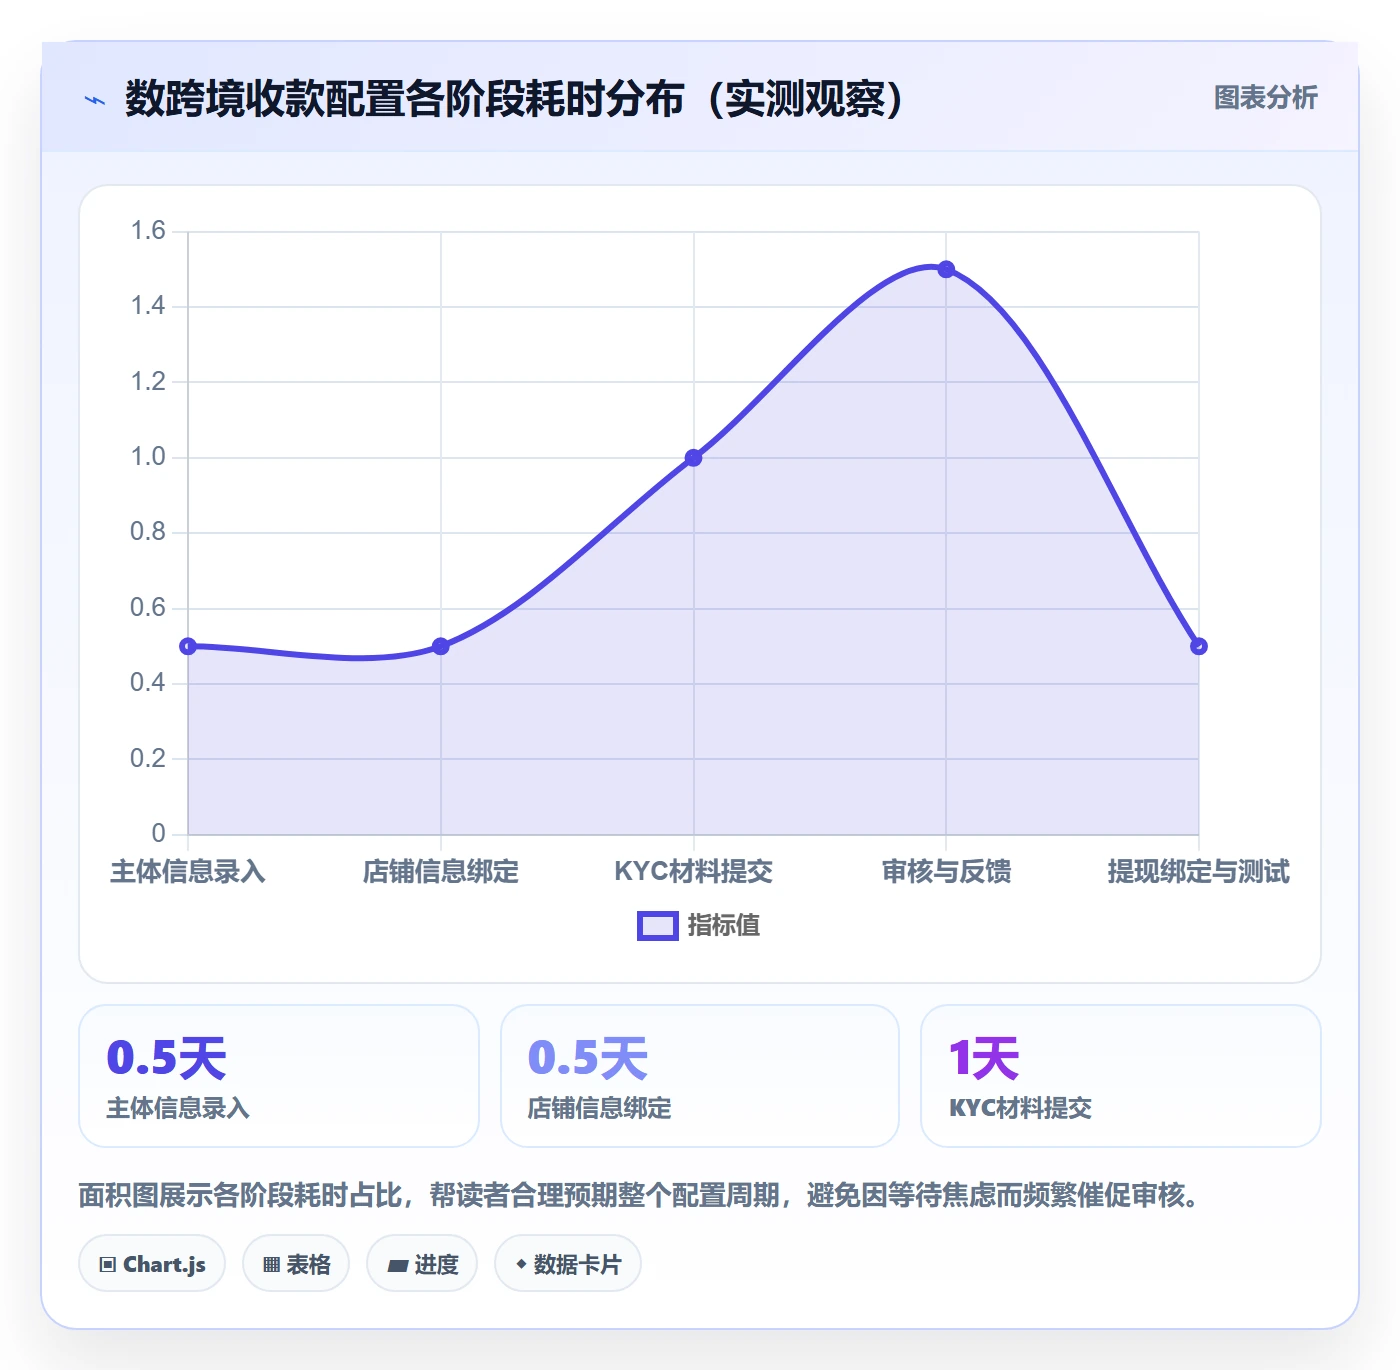Click the 提现绑定与测试 x-axis label

point(1199,871)
